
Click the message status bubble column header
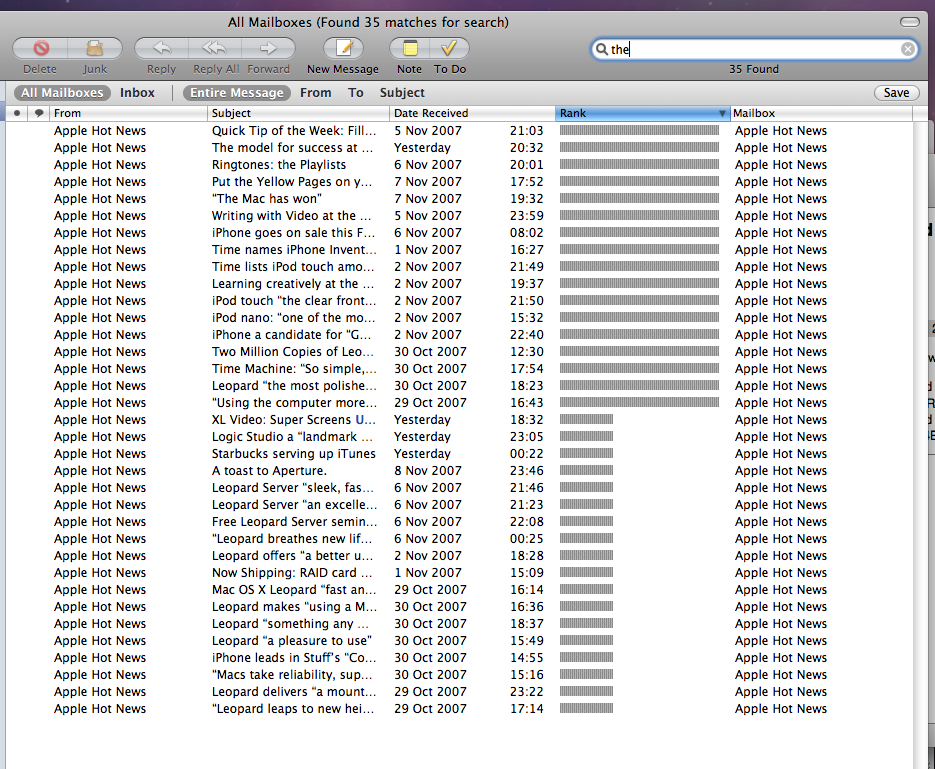pos(39,113)
